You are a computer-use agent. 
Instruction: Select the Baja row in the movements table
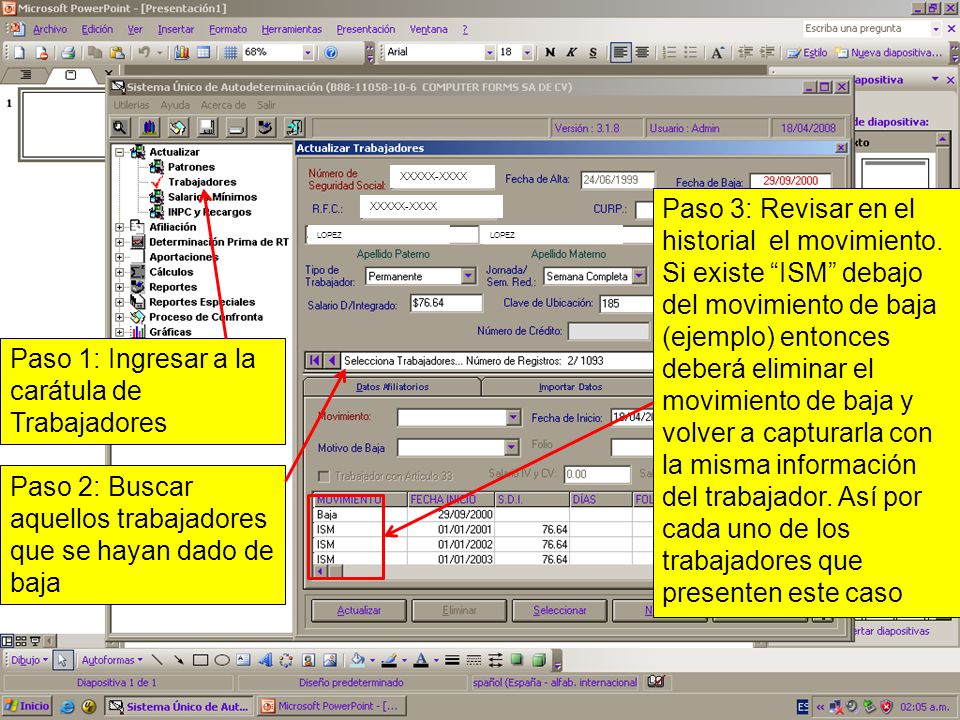[x=482, y=514]
